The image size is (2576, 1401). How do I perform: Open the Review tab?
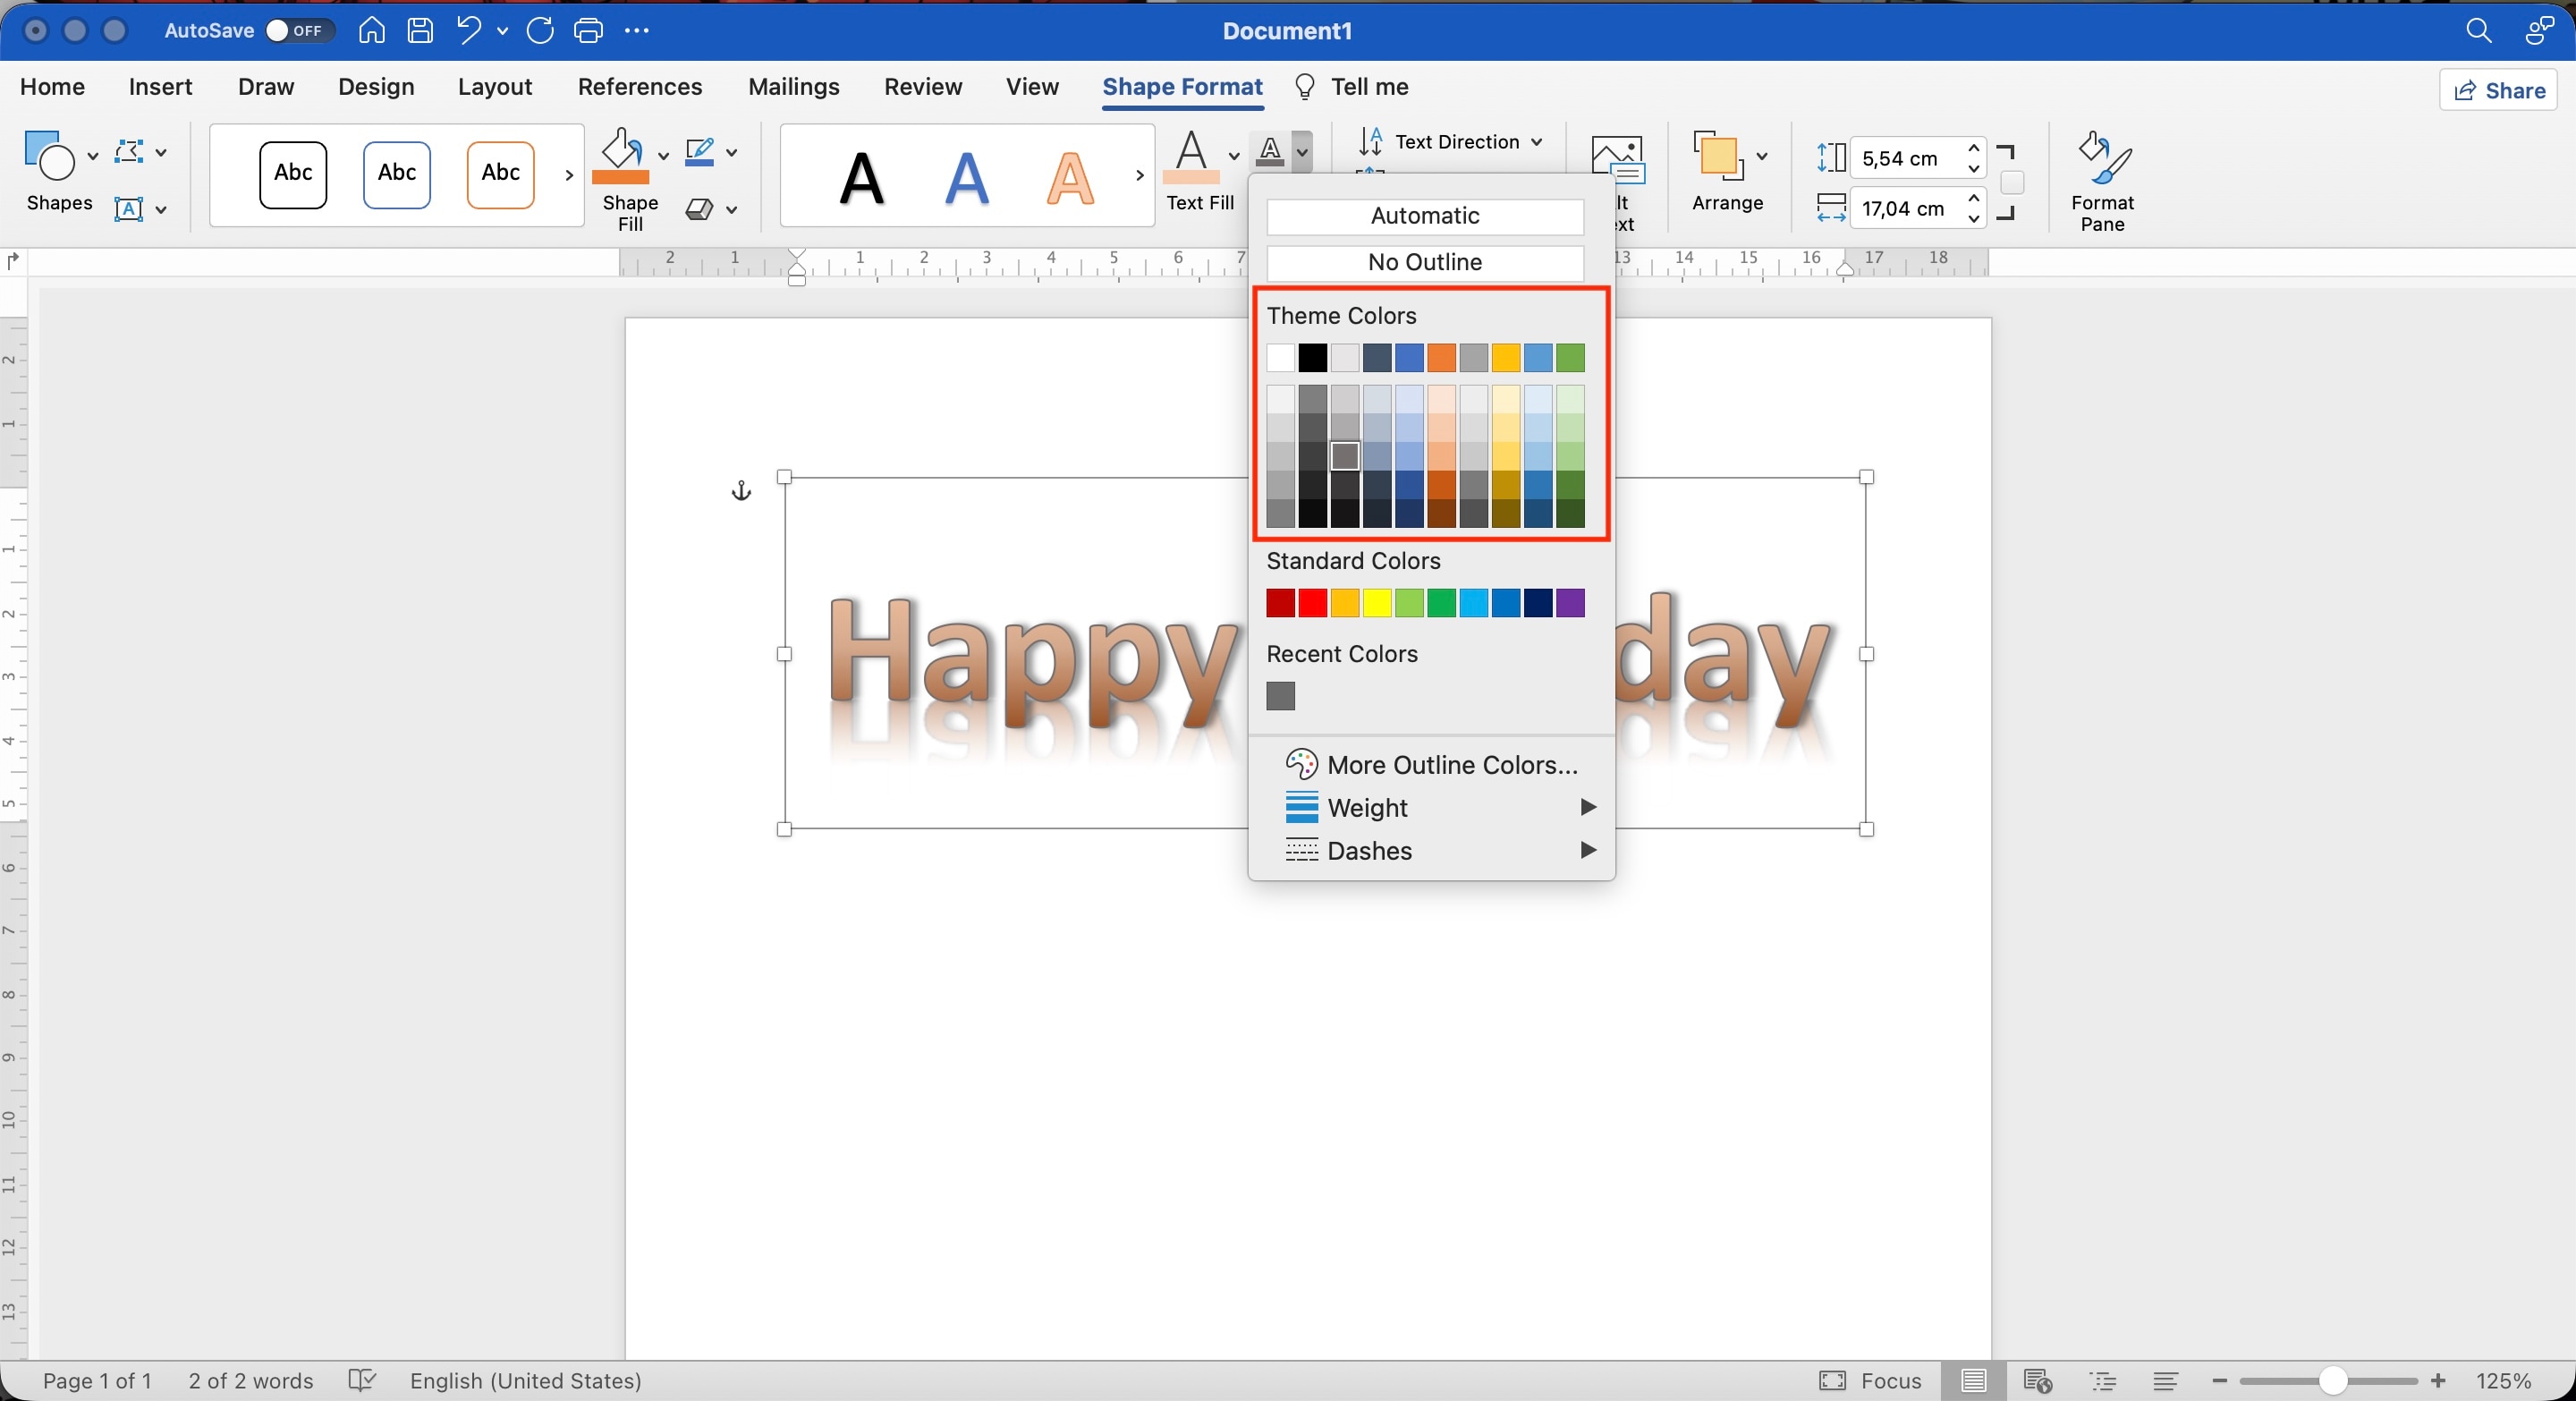click(922, 87)
